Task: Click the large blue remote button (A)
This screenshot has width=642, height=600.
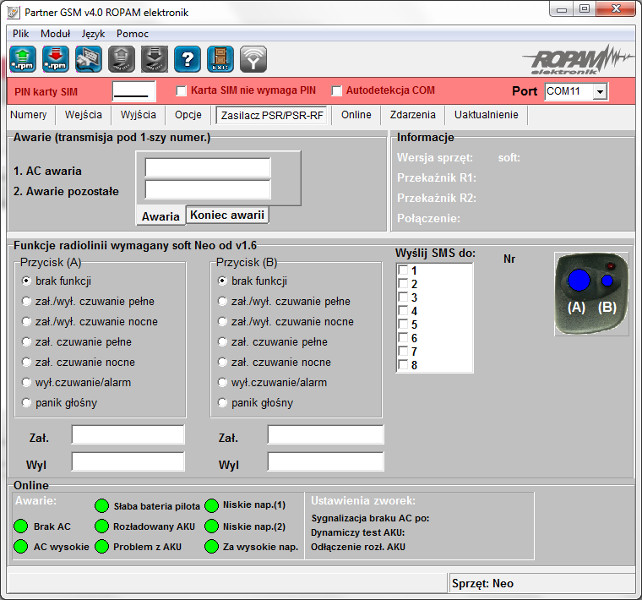Action: [x=578, y=282]
